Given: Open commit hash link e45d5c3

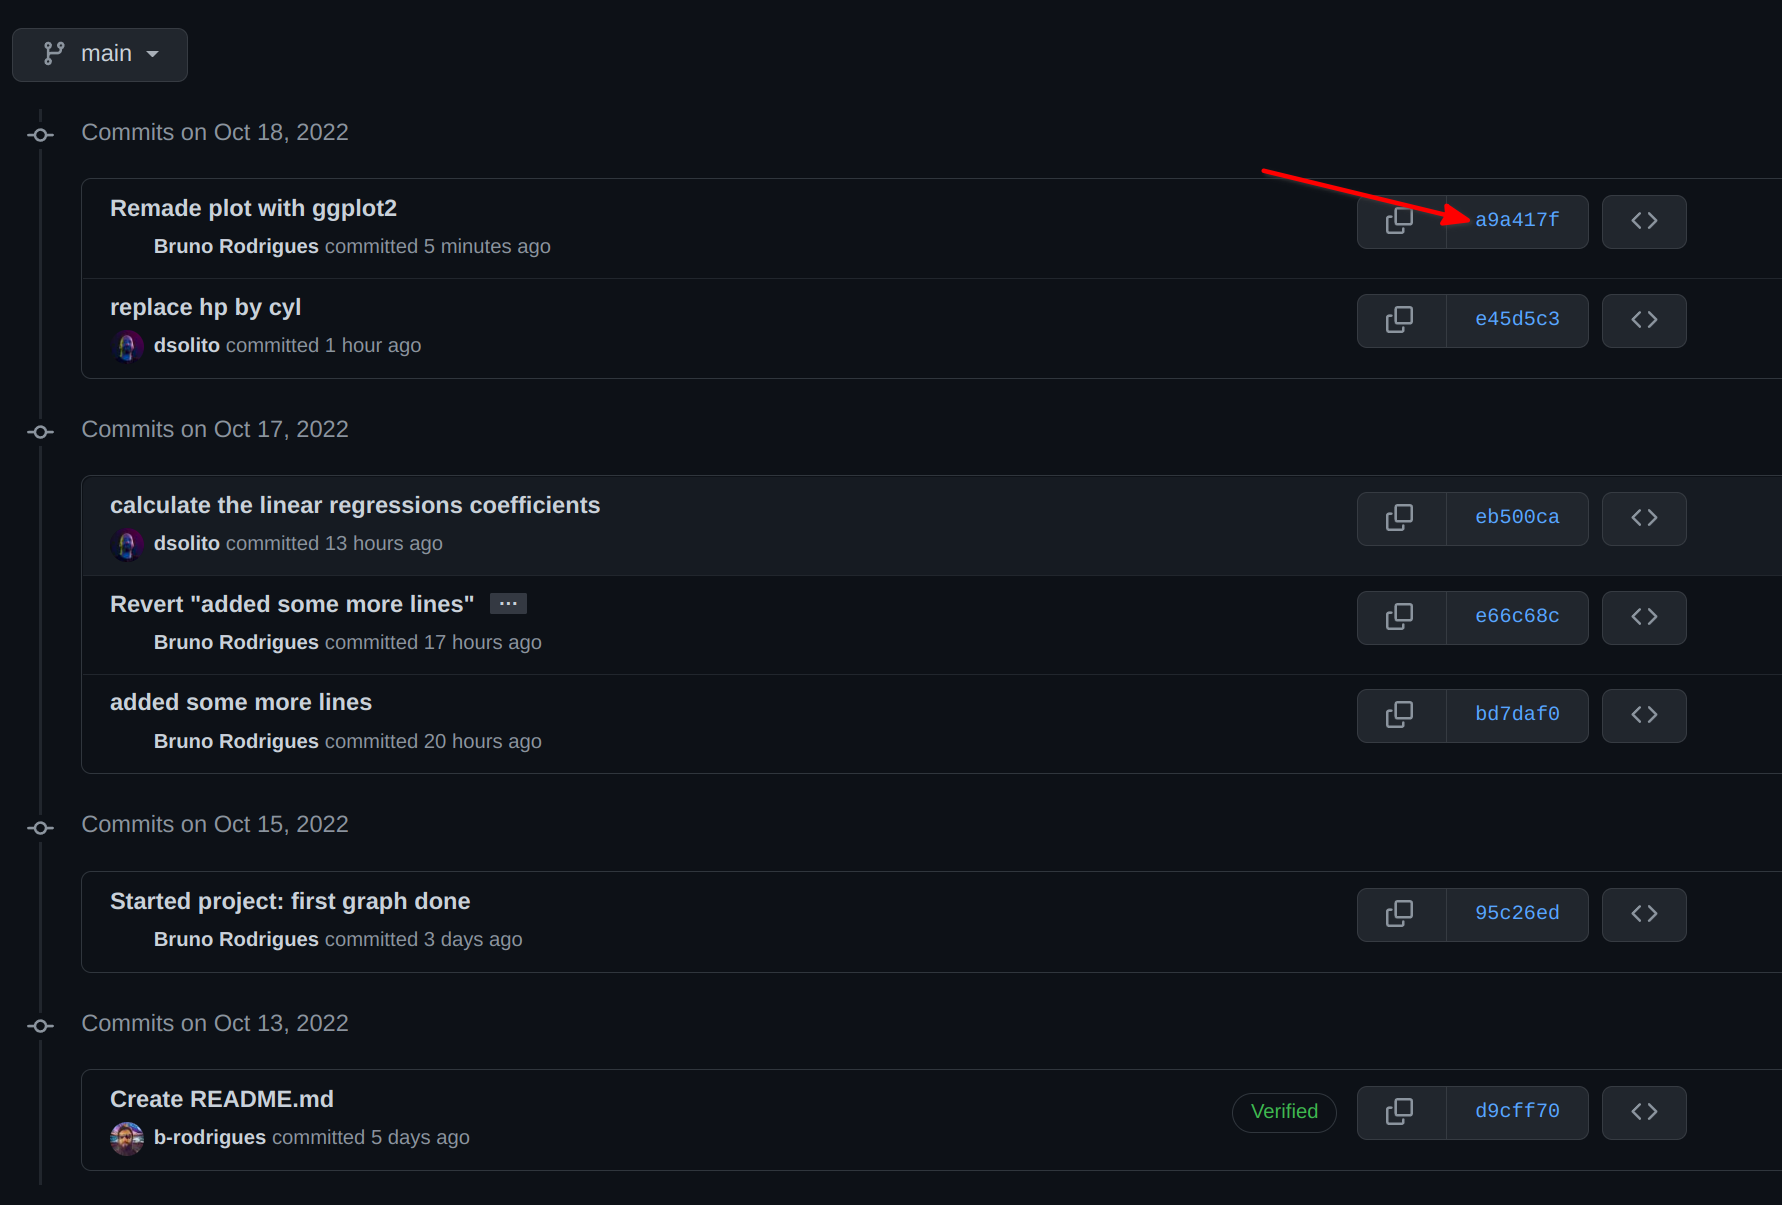Looking at the screenshot, I should tap(1517, 319).
